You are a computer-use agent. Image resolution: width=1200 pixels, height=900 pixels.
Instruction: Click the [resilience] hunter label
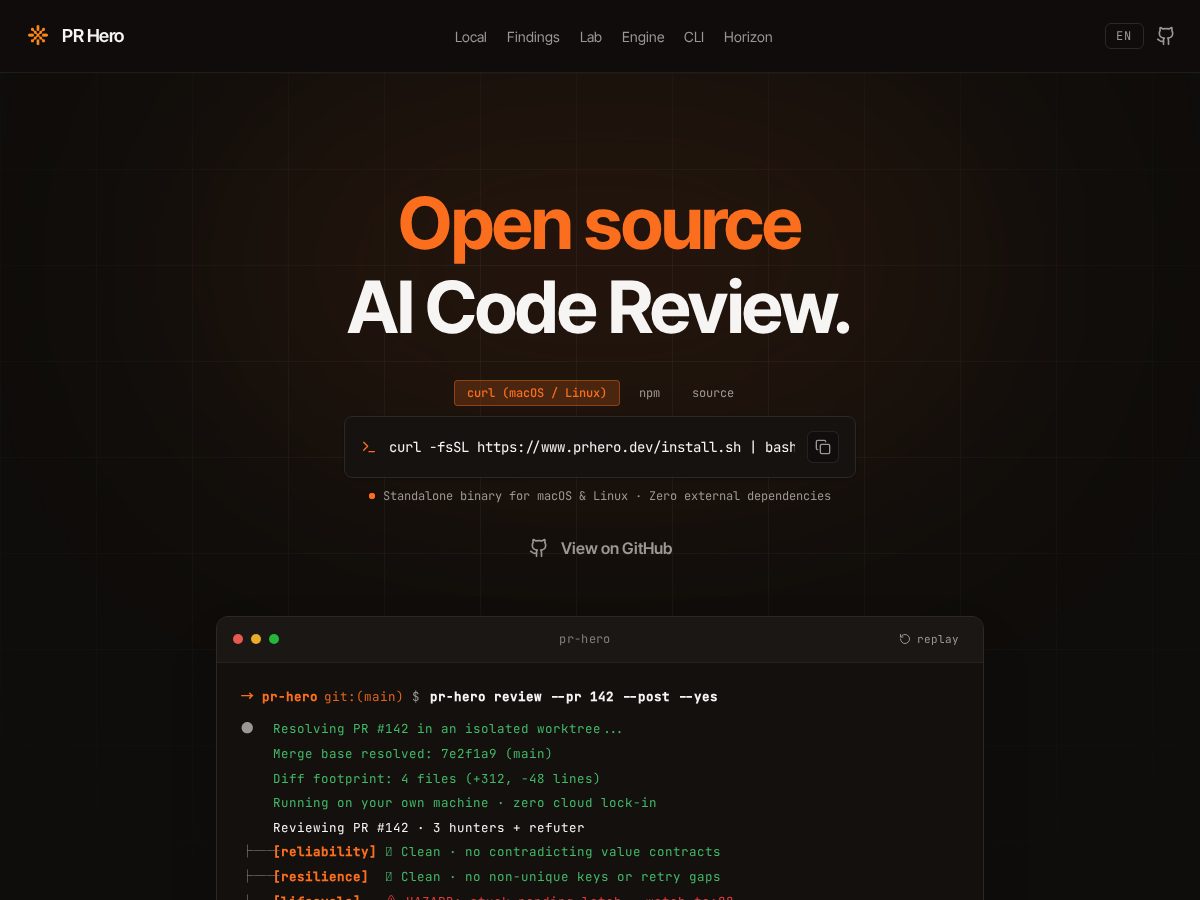(x=321, y=877)
